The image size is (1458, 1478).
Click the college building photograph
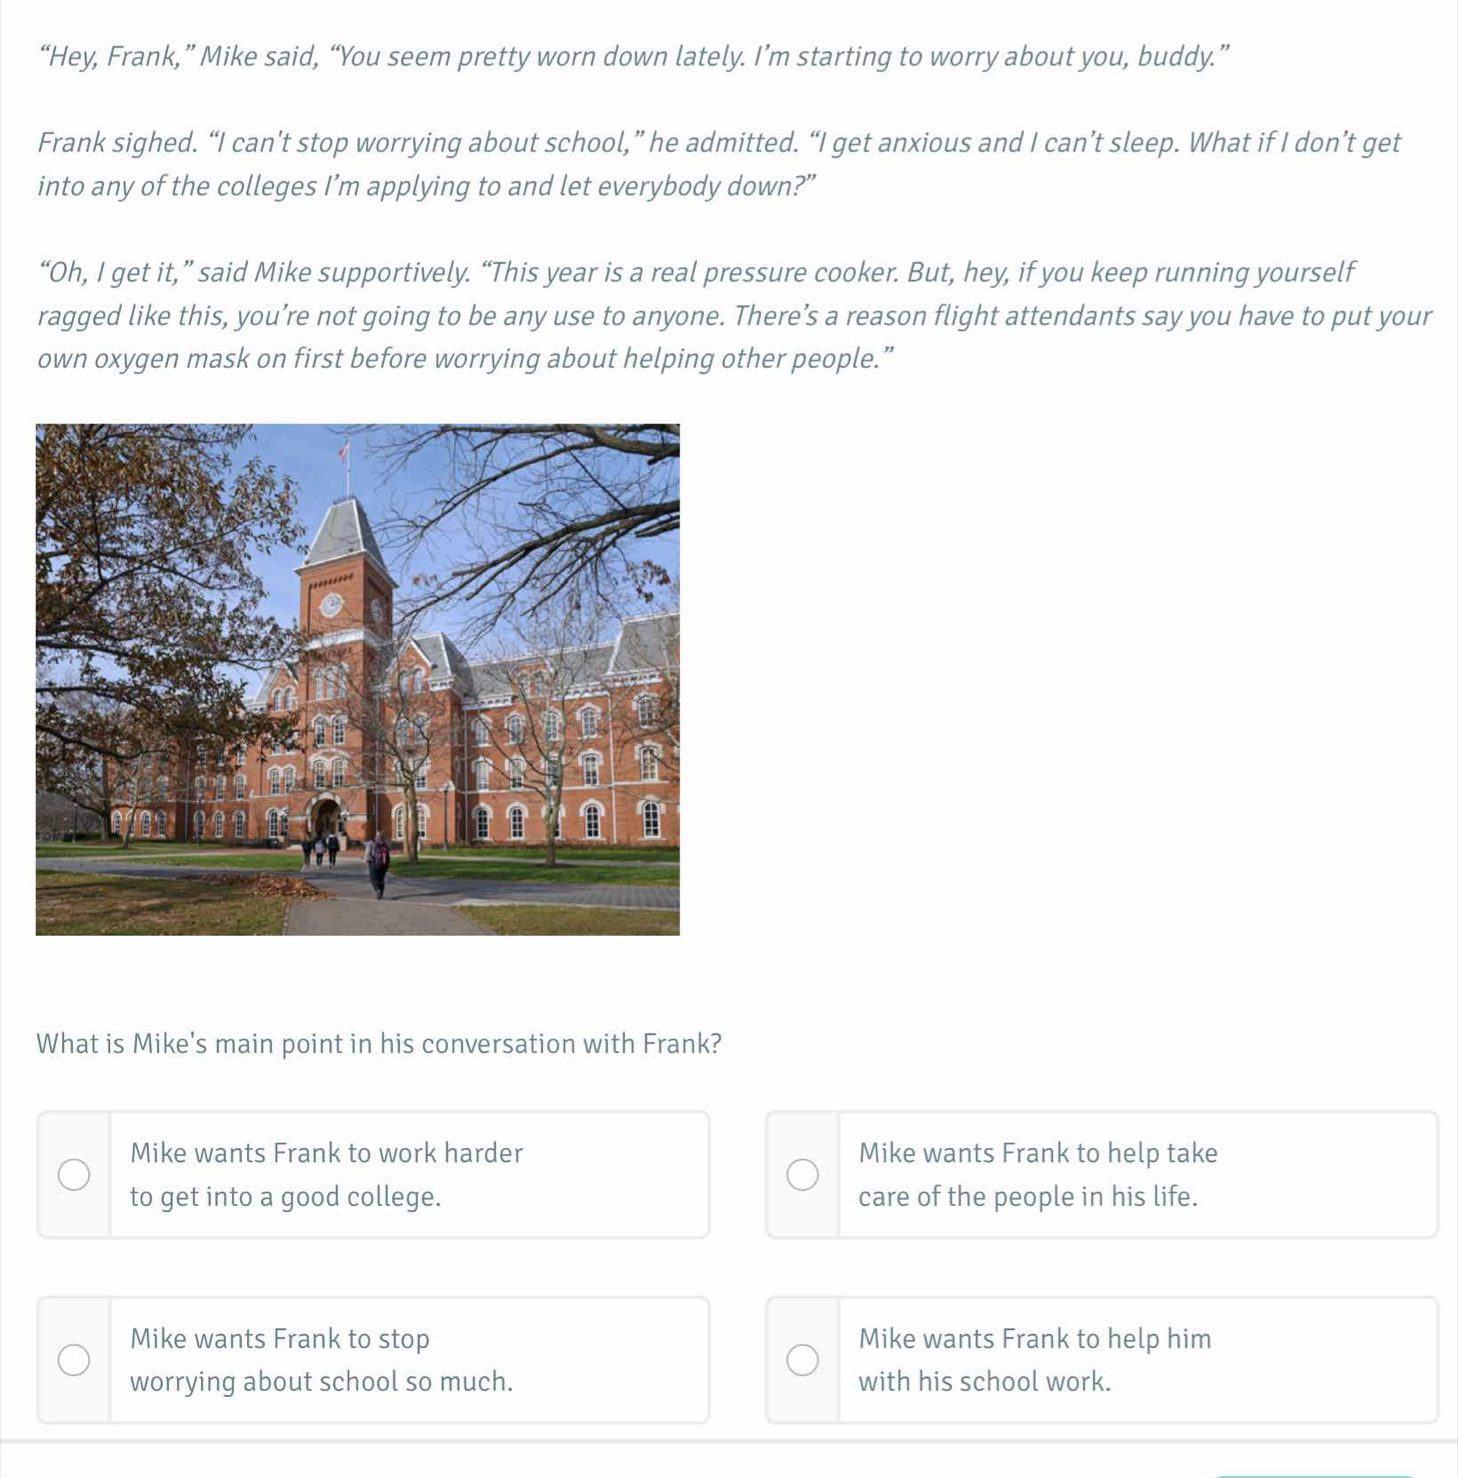click(x=357, y=679)
